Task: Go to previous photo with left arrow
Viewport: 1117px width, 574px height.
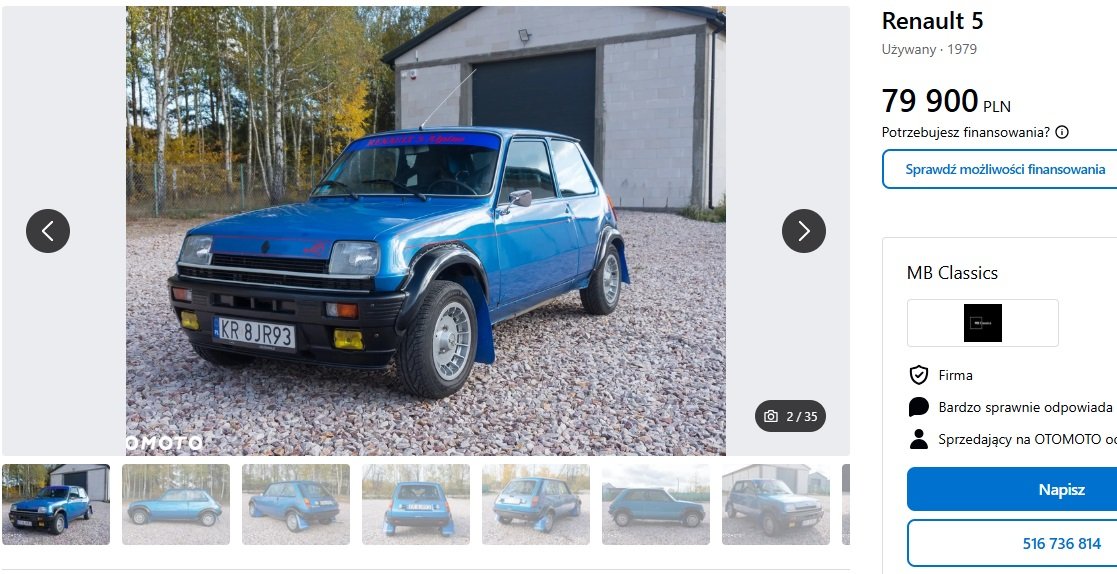Action: [x=48, y=231]
